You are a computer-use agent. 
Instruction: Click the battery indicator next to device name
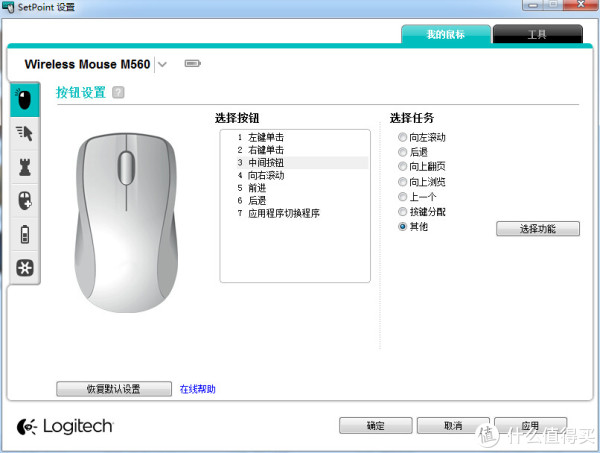click(x=192, y=64)
